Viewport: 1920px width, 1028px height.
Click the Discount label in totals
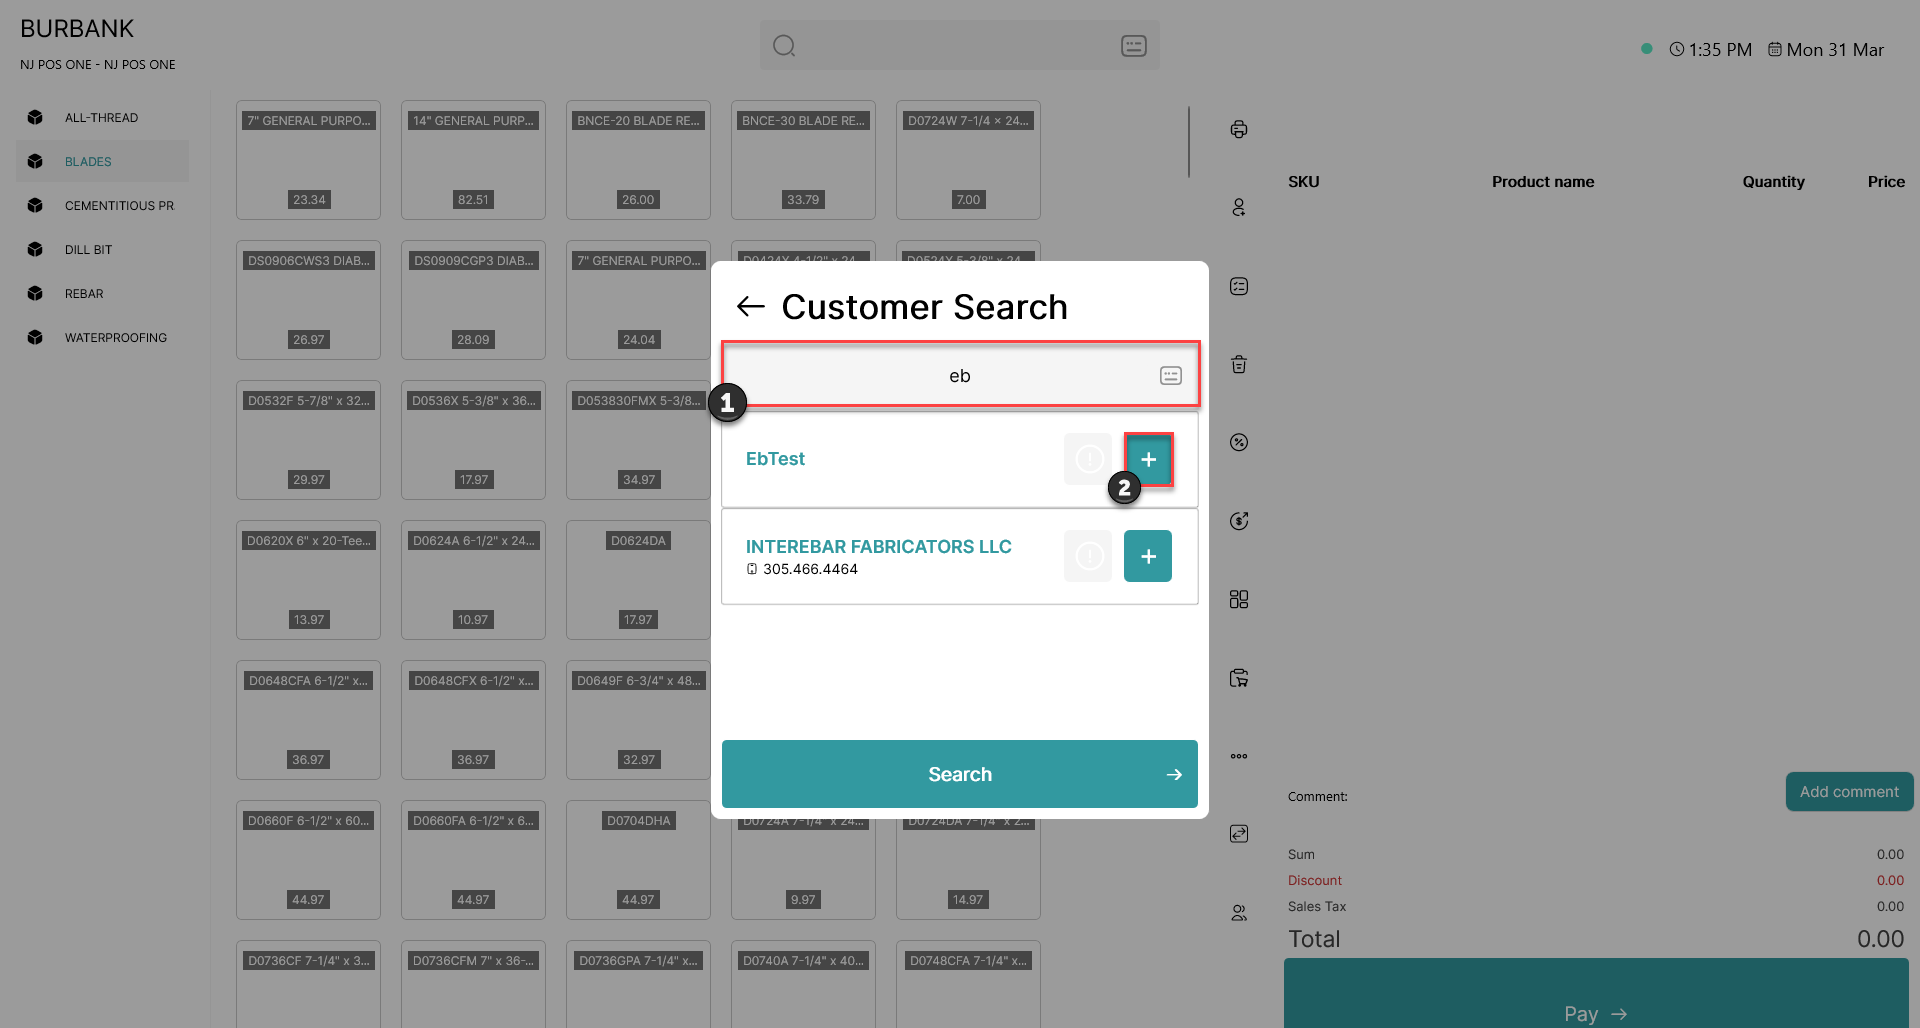point(1314,880)
